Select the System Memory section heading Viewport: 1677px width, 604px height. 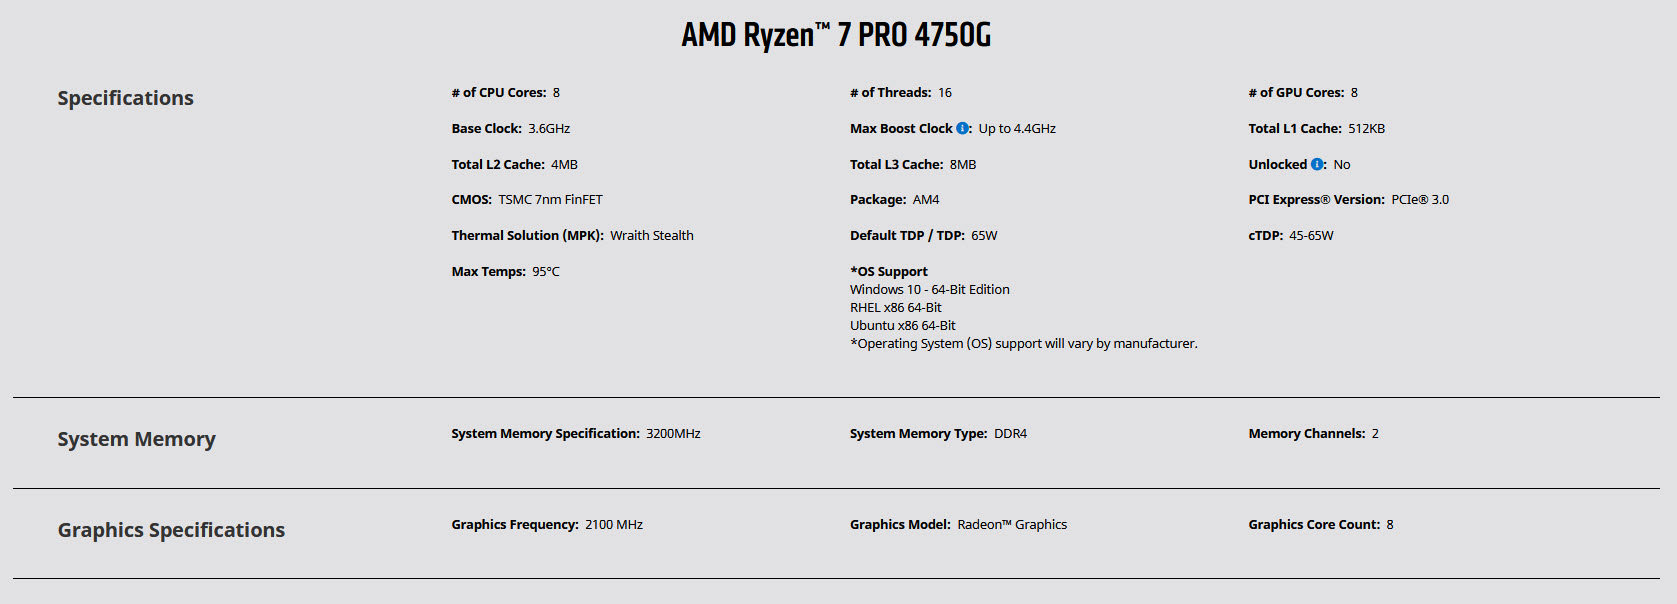point(136,439)
